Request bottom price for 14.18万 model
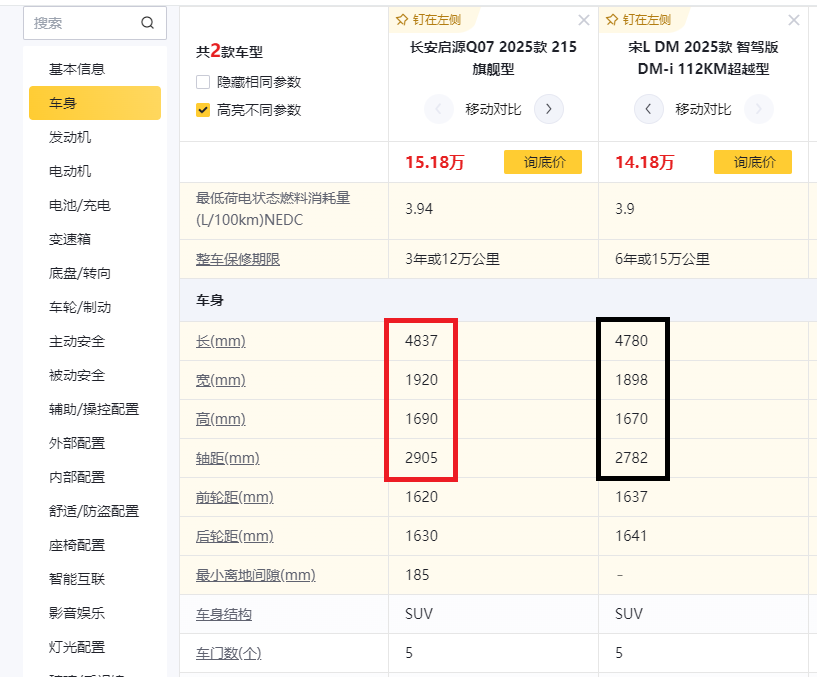Image resolution: width=817 pixels, height=677 pixels. tap(753, 162)
